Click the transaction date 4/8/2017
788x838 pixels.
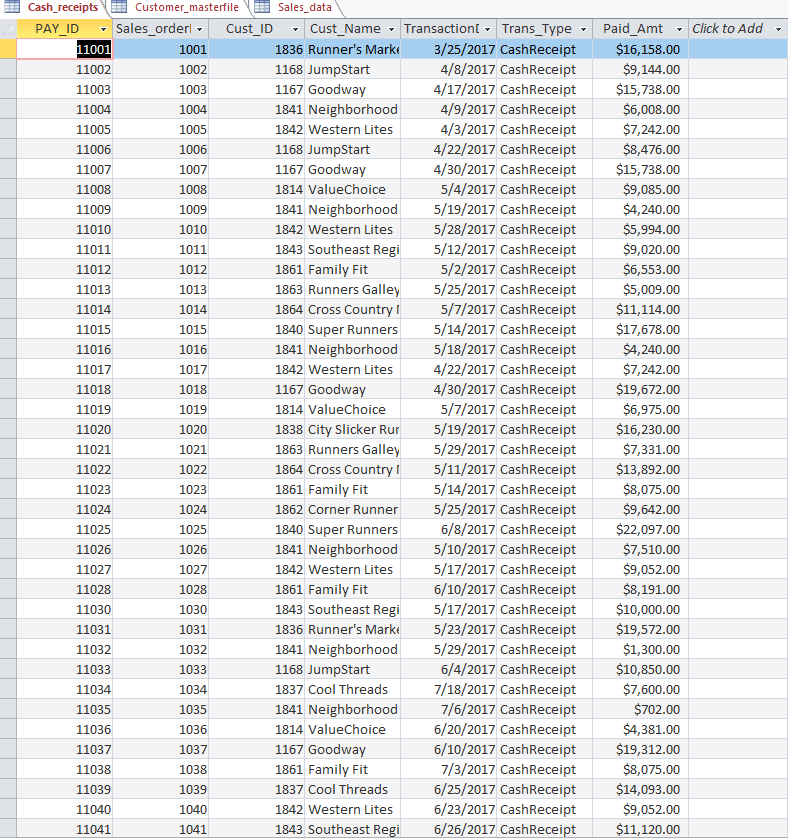click(x=449, y=69)
